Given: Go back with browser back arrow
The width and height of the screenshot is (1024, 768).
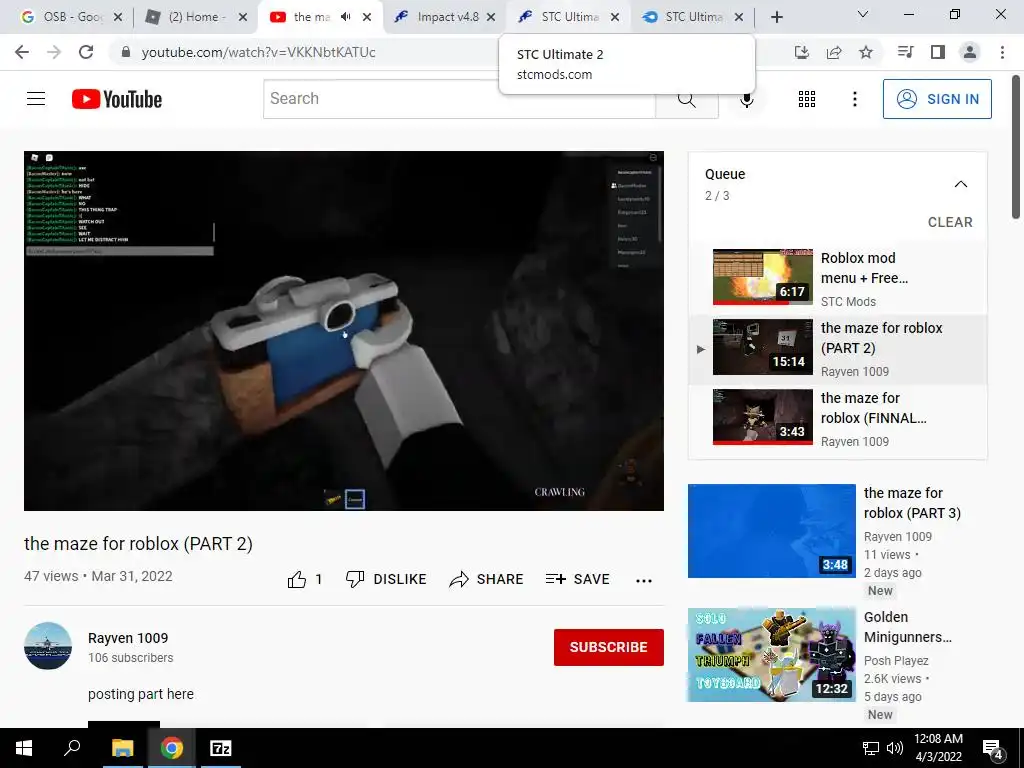Looking at the screenshot, I should click(22, 52).
